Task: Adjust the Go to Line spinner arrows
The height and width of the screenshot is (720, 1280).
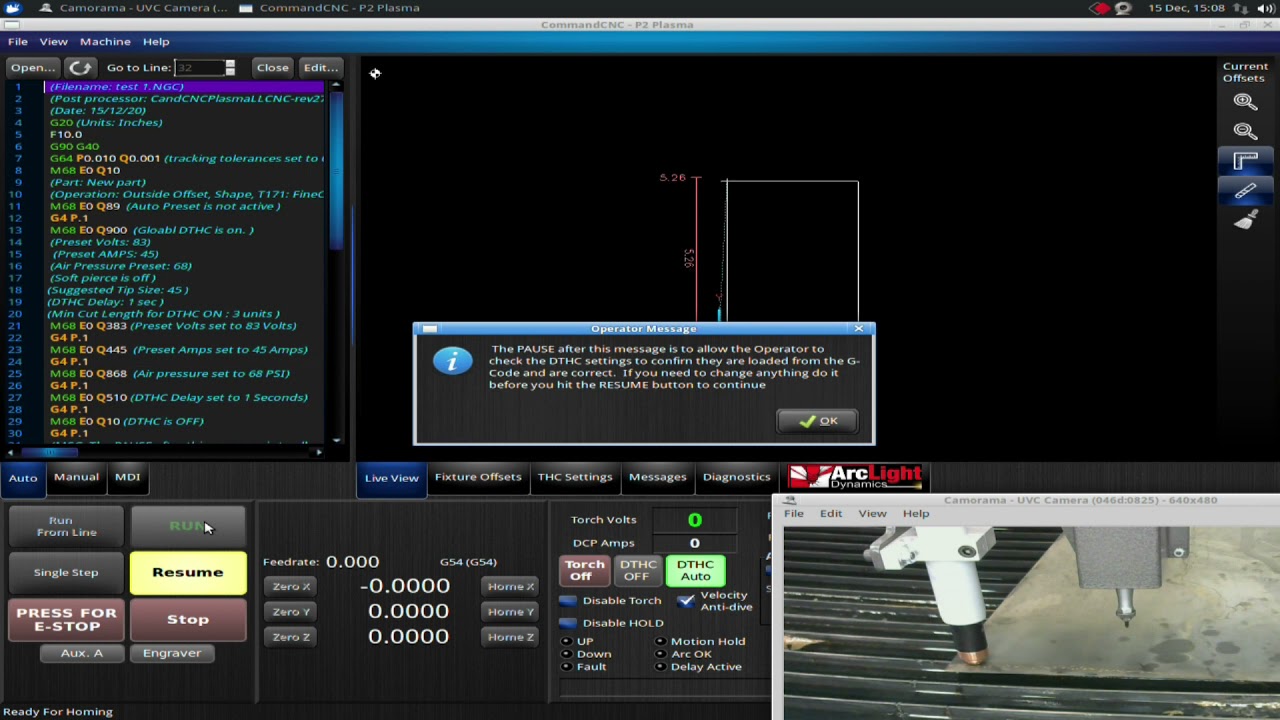Action: (230, 68)
